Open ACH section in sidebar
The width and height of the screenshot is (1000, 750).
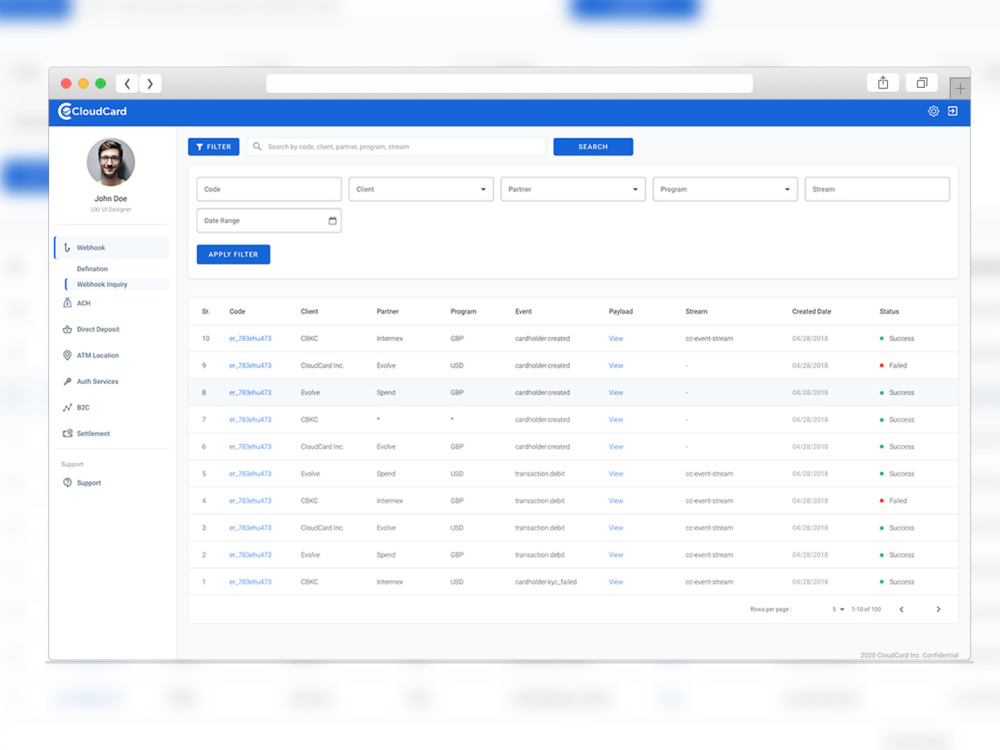point(84,304)
